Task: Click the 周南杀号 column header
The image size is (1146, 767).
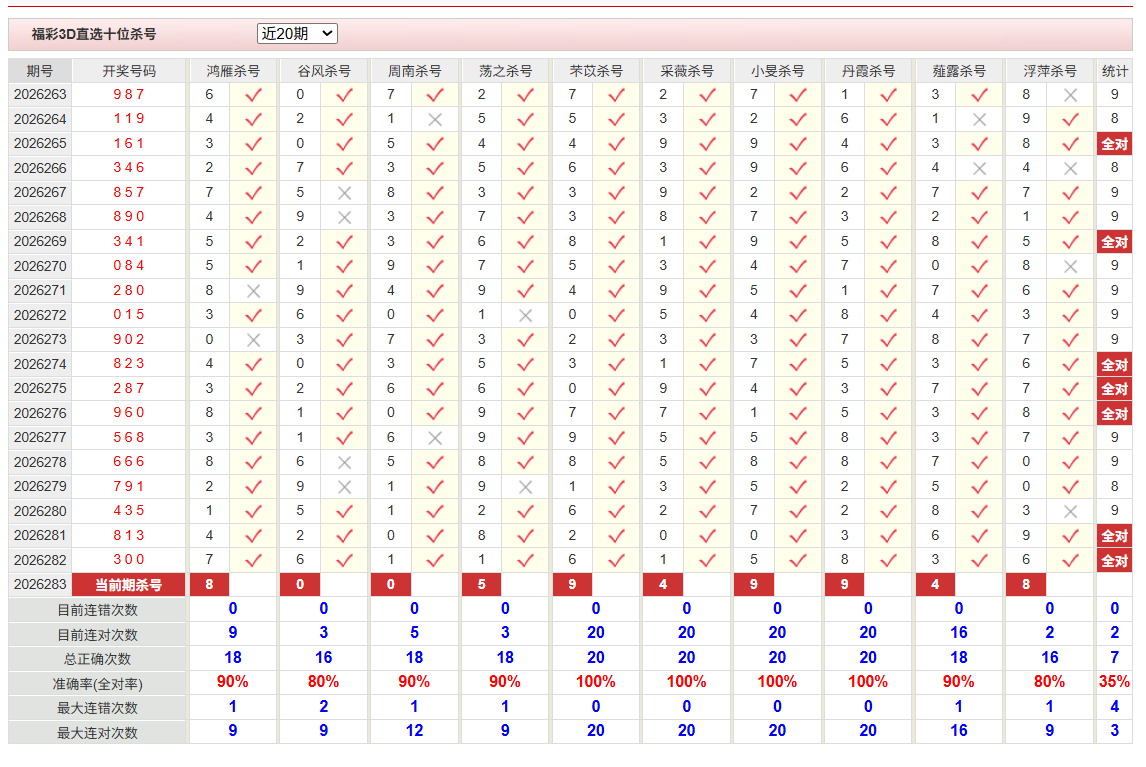Action: coord(414,71)
